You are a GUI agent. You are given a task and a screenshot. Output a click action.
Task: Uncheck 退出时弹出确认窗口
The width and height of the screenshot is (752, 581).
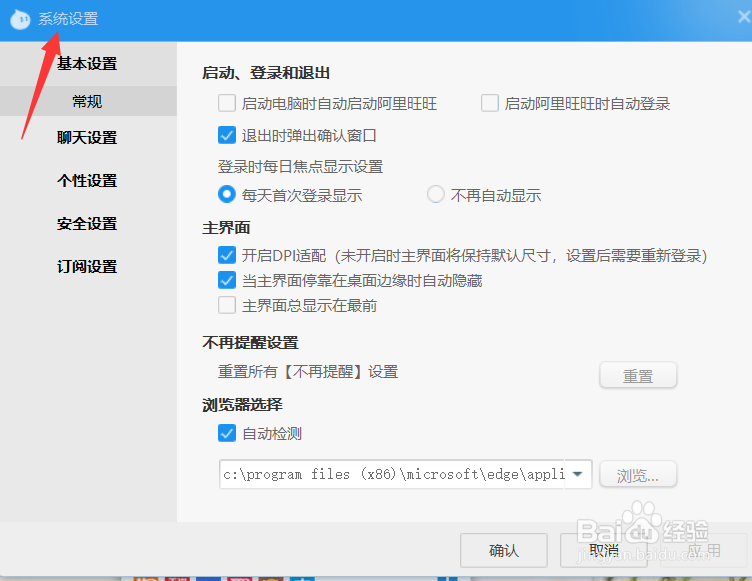(x=227, y=135)
